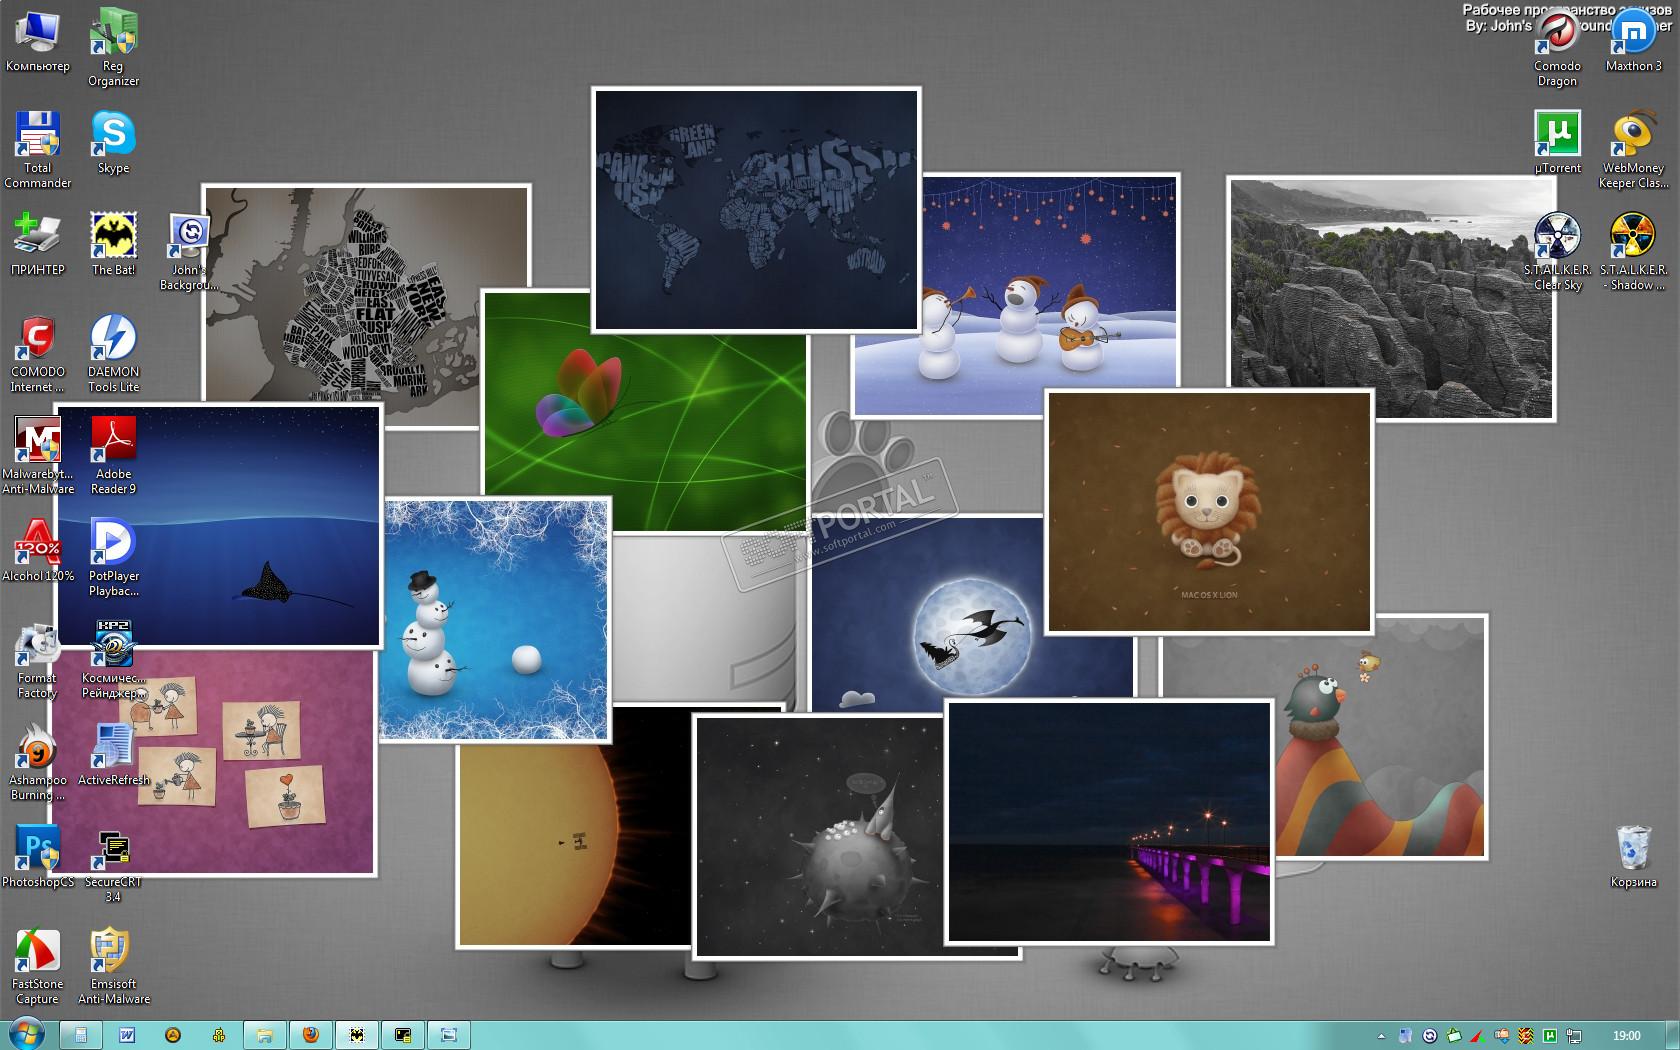Open Windows Explorer folder taskbar button
This screenshot has width=1680, height=1050.
(265, 1035)
